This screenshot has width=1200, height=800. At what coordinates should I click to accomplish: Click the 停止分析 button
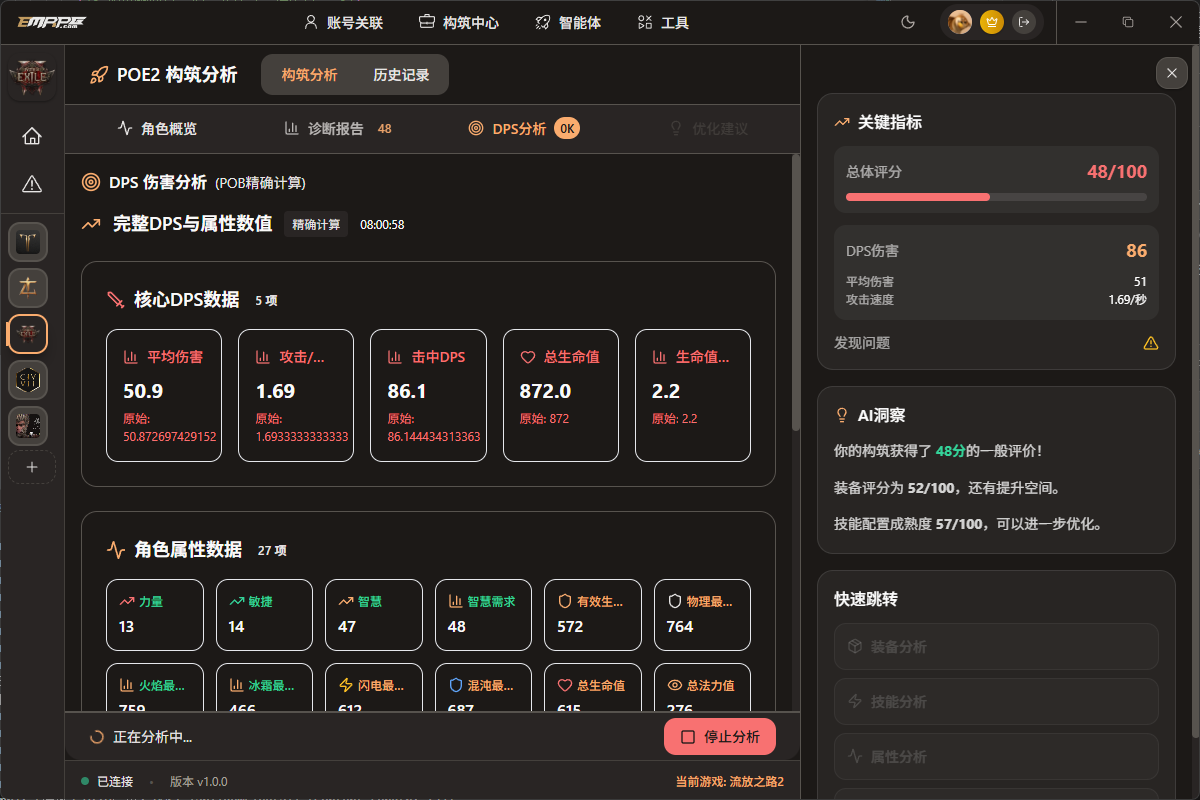[x=719, y=735]
